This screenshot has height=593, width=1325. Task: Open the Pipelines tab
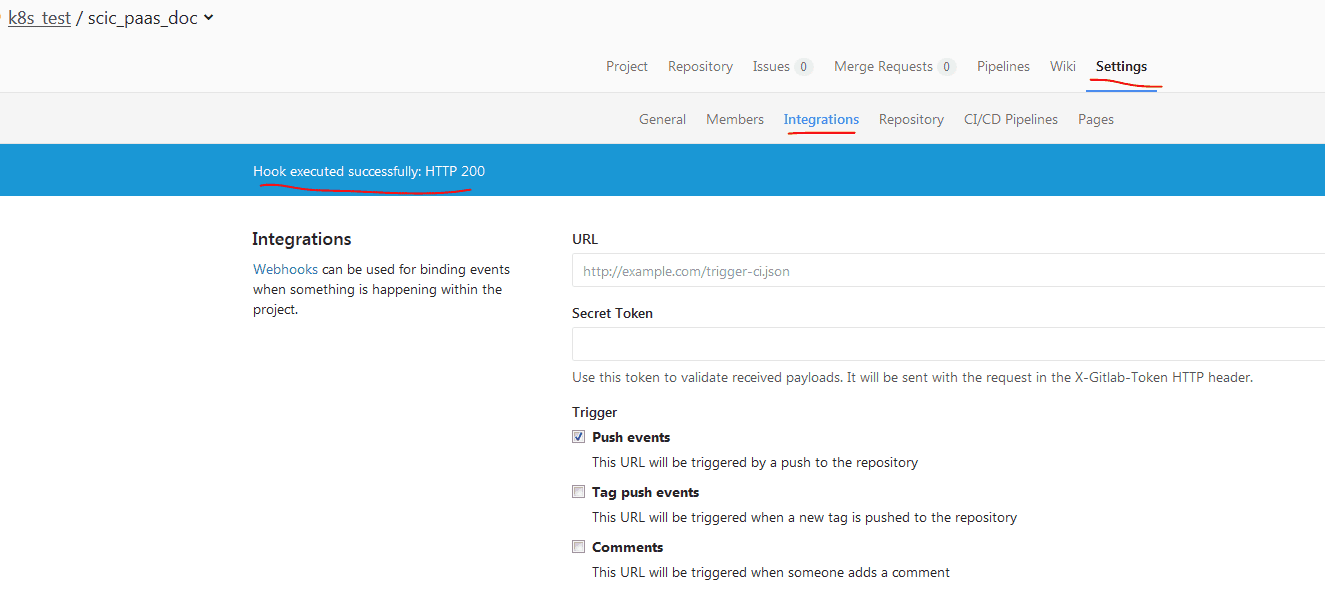tap(1003, 66)
